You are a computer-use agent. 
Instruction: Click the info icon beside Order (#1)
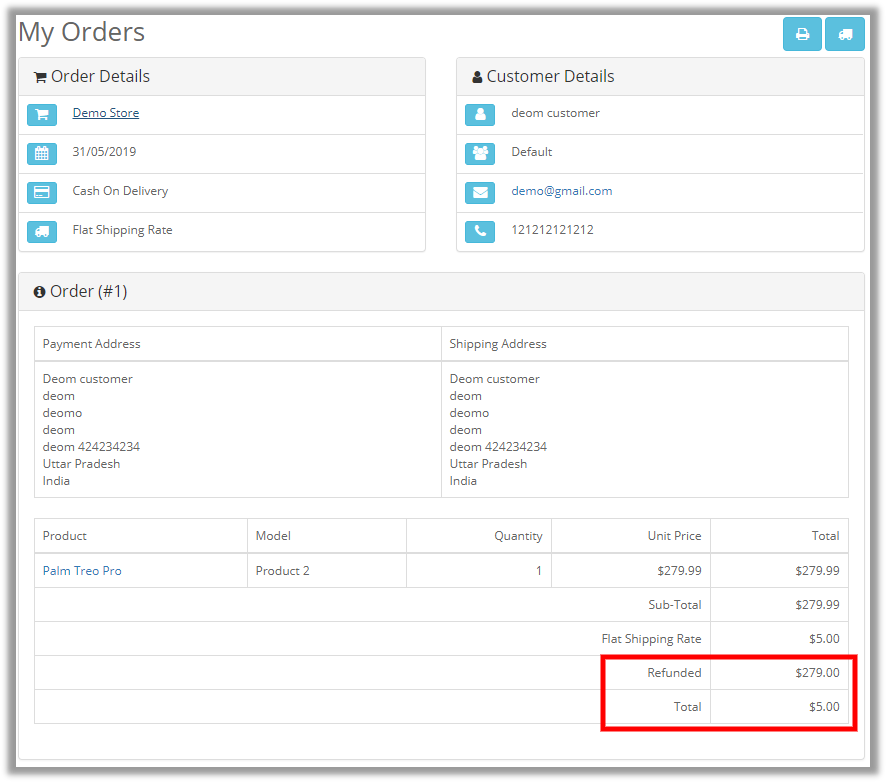39,292
